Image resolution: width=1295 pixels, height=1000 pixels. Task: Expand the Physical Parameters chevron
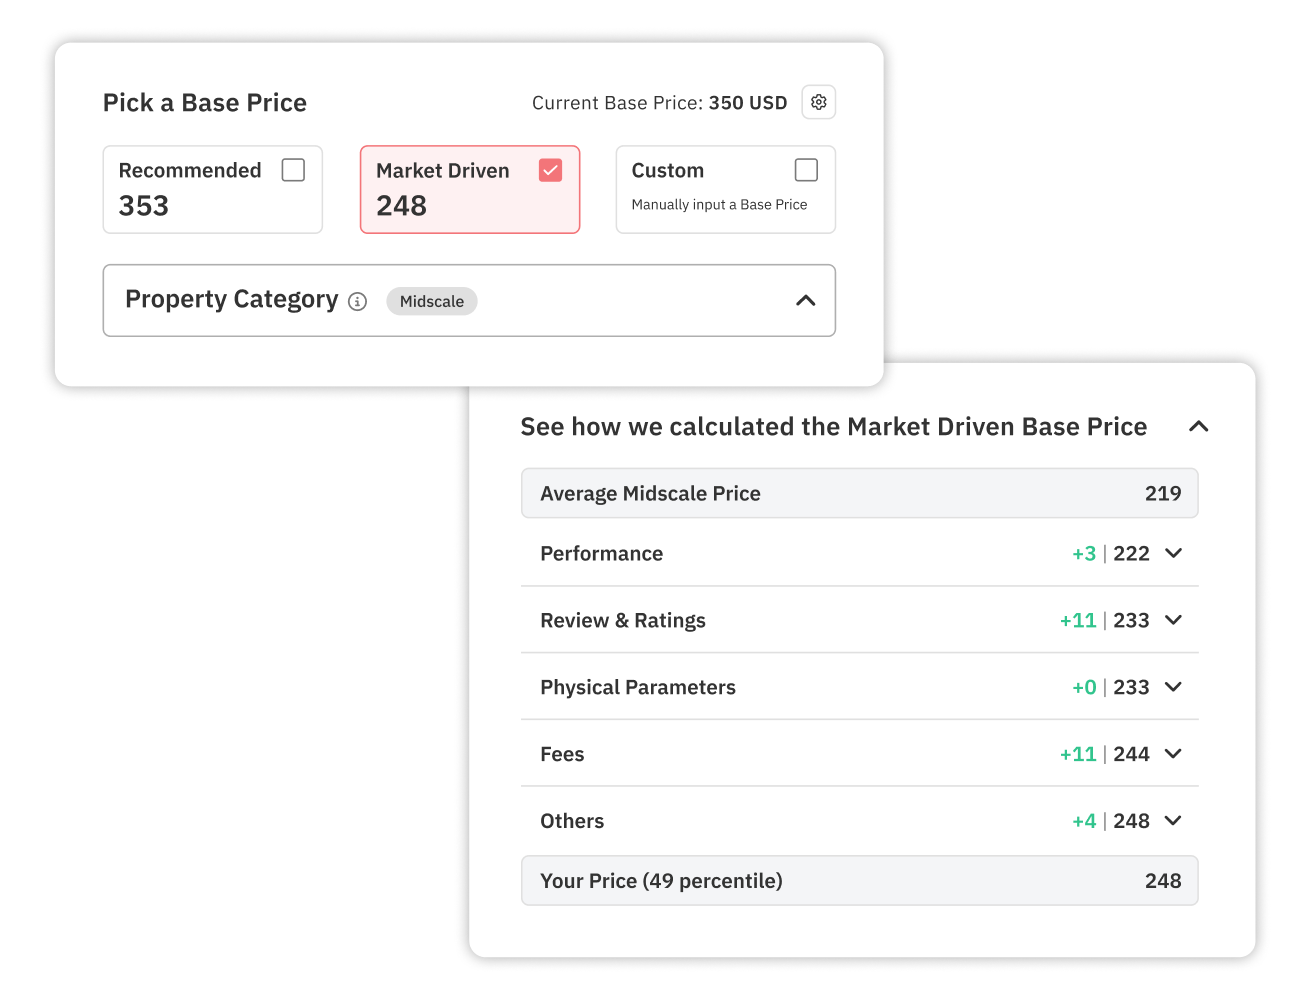point(1174,687)
